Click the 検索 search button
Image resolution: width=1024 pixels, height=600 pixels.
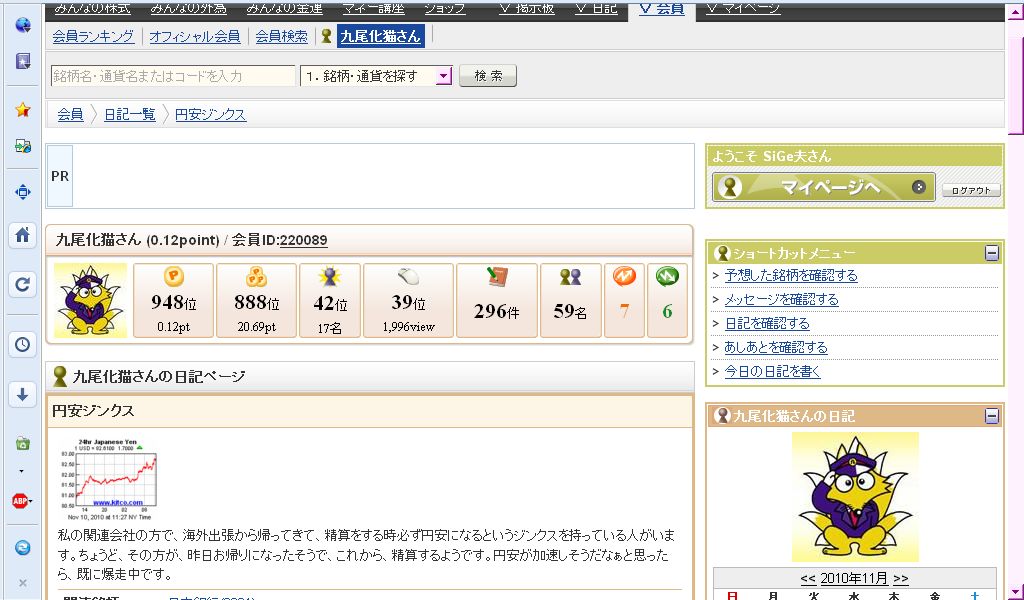pyautogui.click(x=488, y=76)
